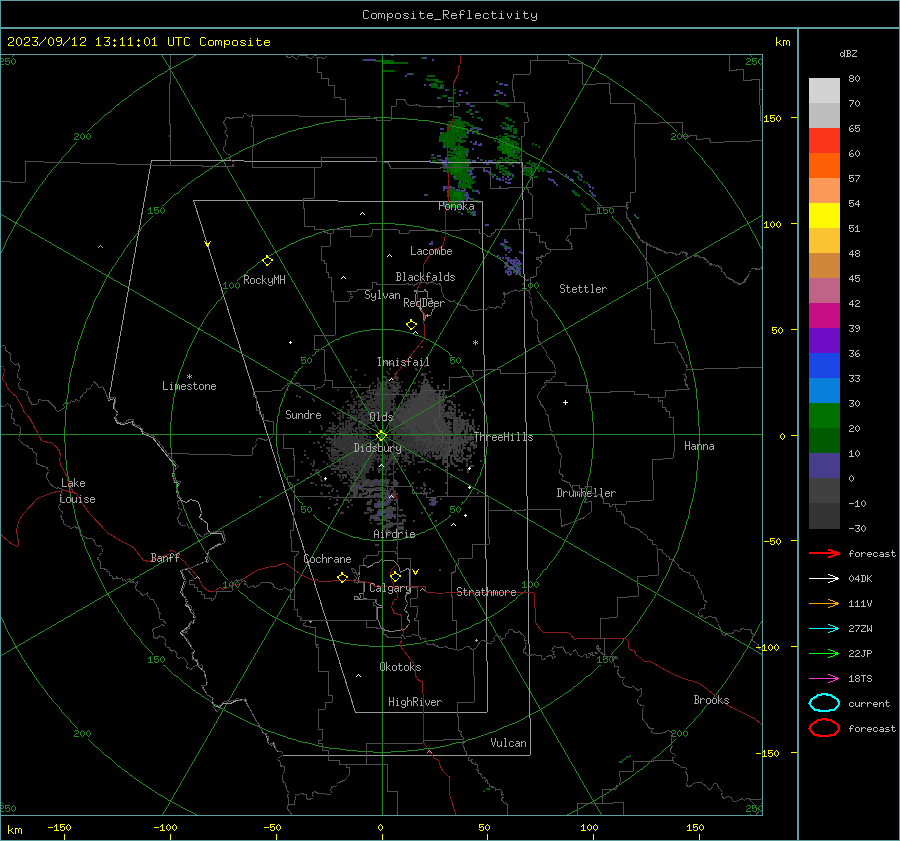The width and height of the screenshot is (900, 841).
Task: Select the purple swatch between 39 and 36
Action: [824, 341]
